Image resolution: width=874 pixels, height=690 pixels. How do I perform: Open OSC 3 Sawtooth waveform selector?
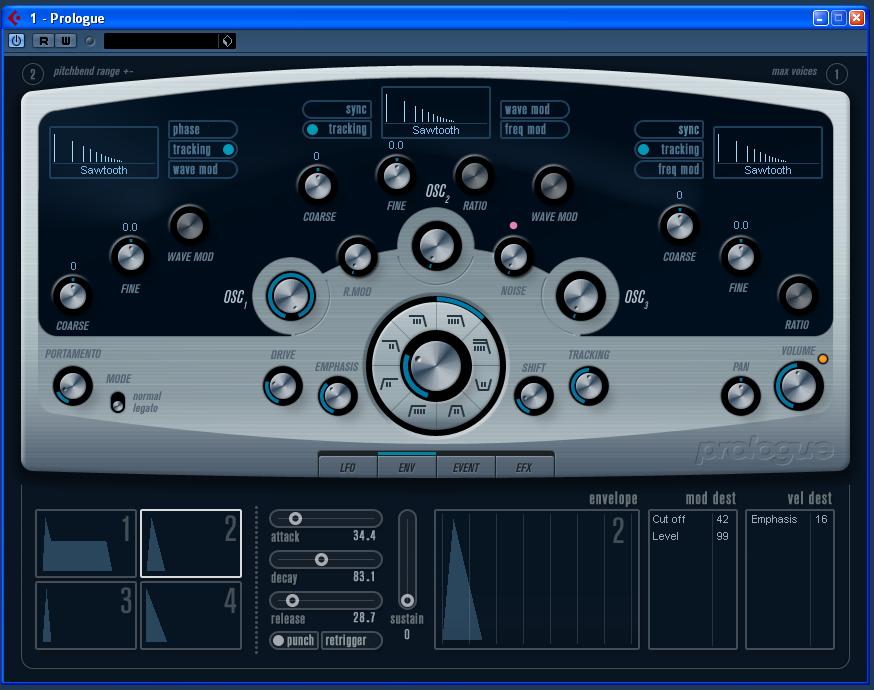(768, 152)
